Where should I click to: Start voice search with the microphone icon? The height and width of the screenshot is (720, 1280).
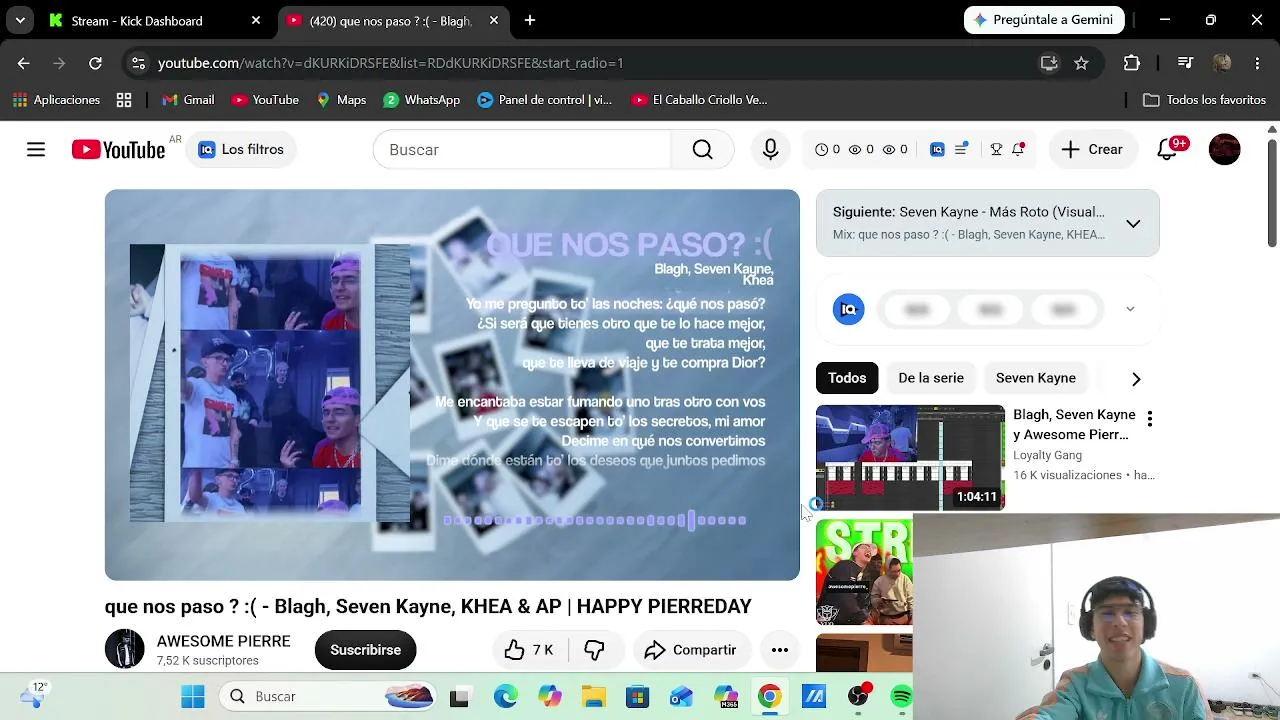(770, 150)
